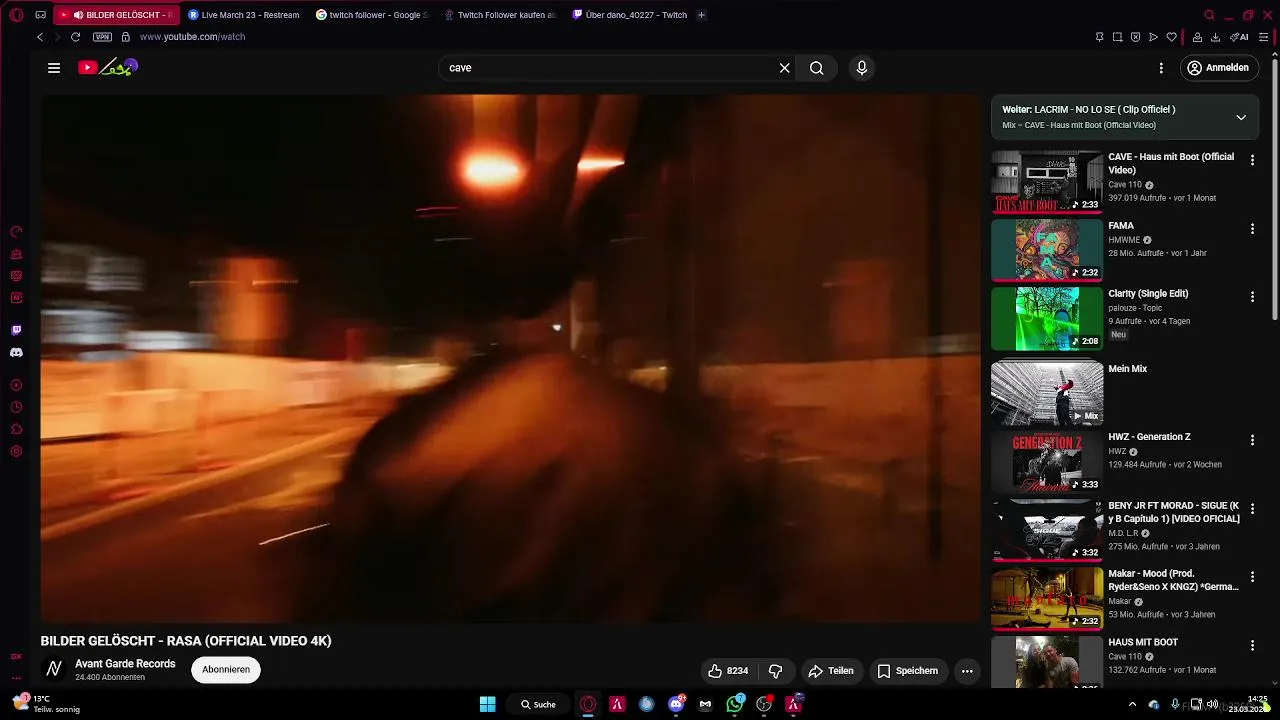The width and height of the screenshot is (1280, 720).
Task: Open WhatsApp from the Windows taskbar
Action: point(735,704)
